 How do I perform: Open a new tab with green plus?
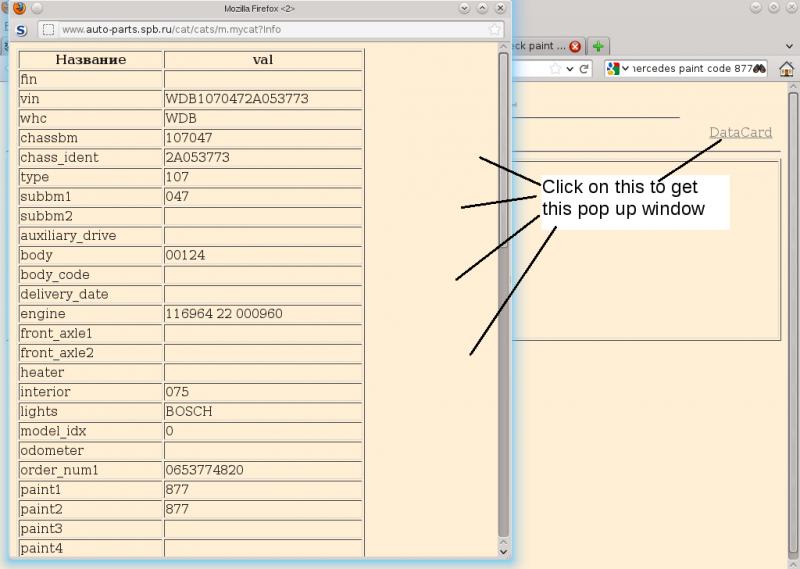tap(598, 46)
